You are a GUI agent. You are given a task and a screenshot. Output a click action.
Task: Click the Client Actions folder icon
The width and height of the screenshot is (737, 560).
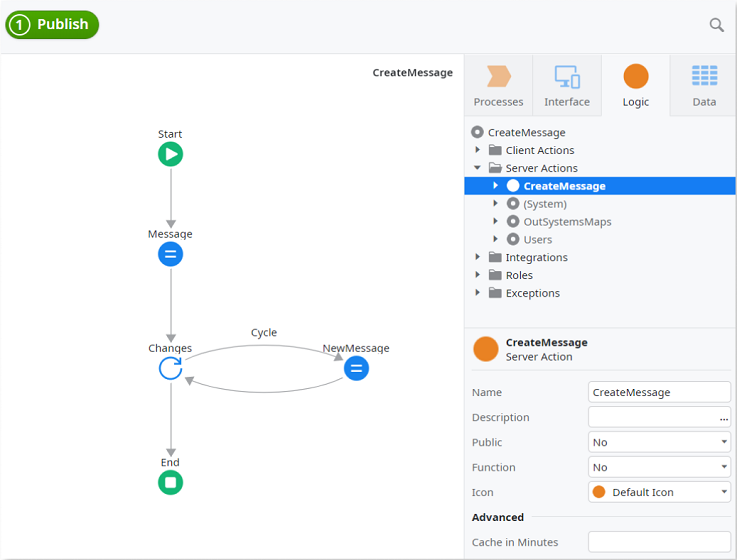pyautogui.click(x=495, y=150)
